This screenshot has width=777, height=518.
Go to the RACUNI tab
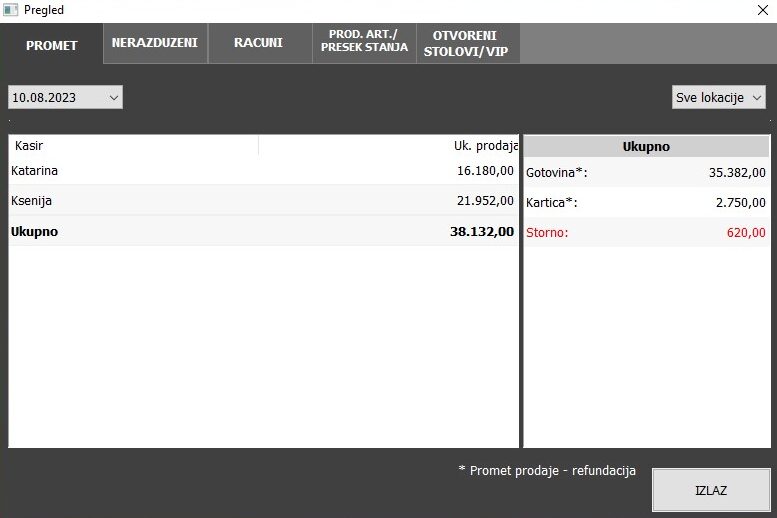coord(258,44)
